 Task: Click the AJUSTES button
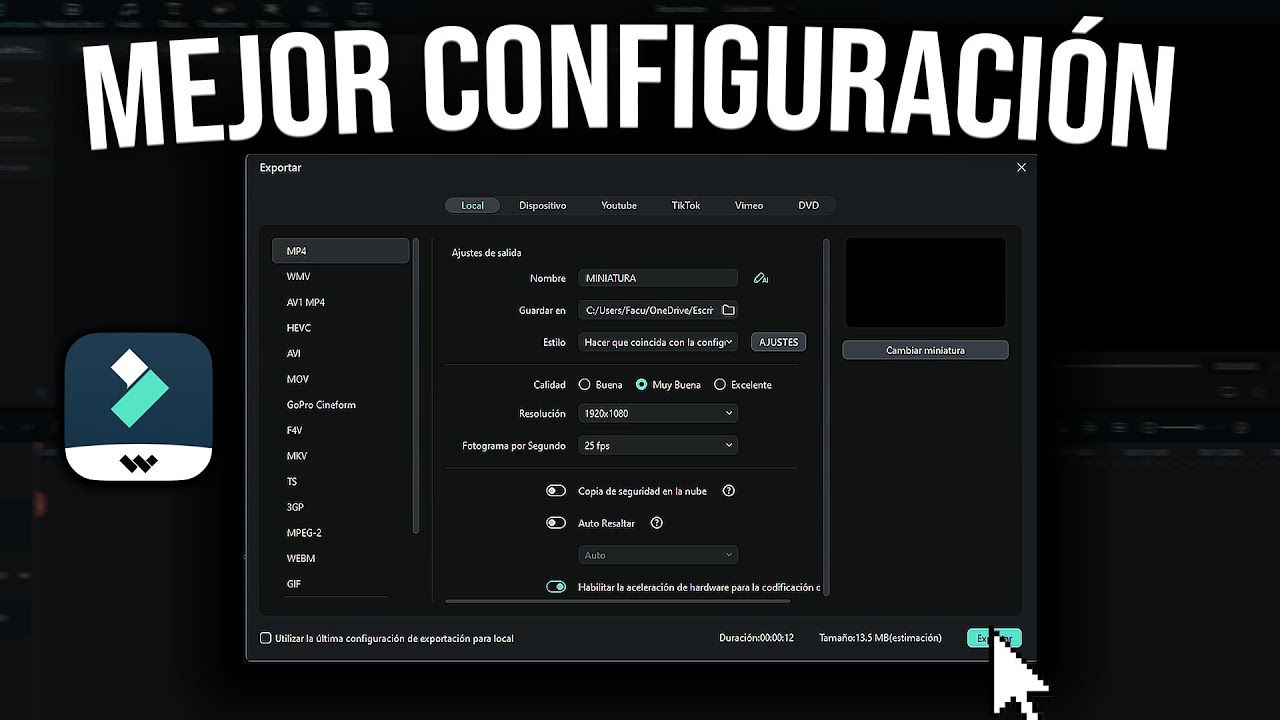pyautogui.click(x=778, y=342)
